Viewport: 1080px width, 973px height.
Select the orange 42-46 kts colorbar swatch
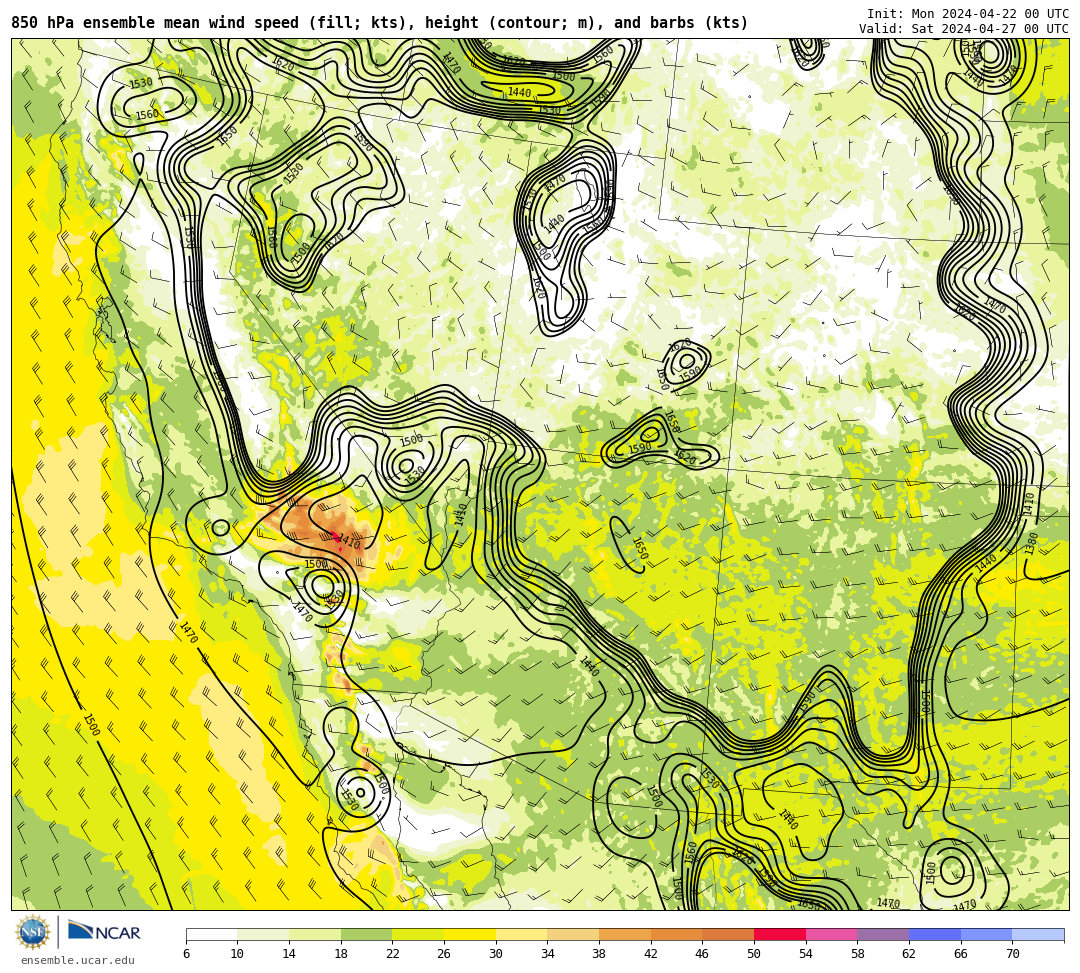click(x=676, y=934)
